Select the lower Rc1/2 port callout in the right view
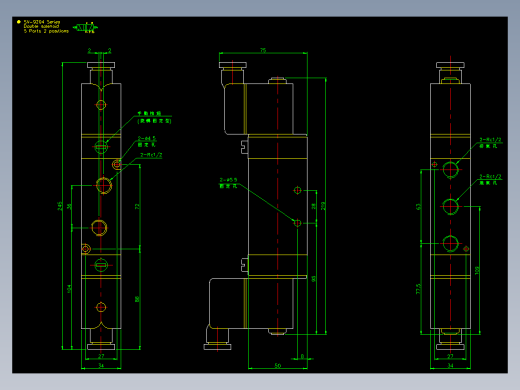This screenshot has height=390, width=520. [490, 179]
